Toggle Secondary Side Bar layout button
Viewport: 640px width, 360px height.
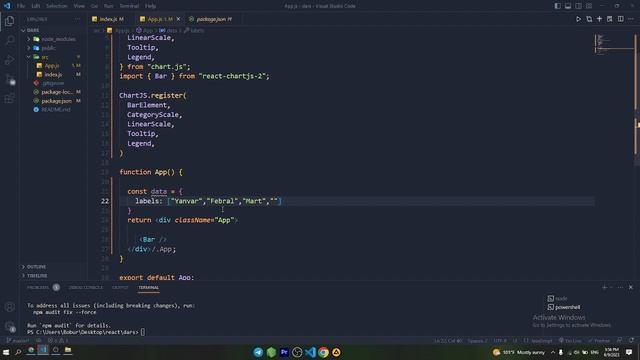tap(578, 6)
